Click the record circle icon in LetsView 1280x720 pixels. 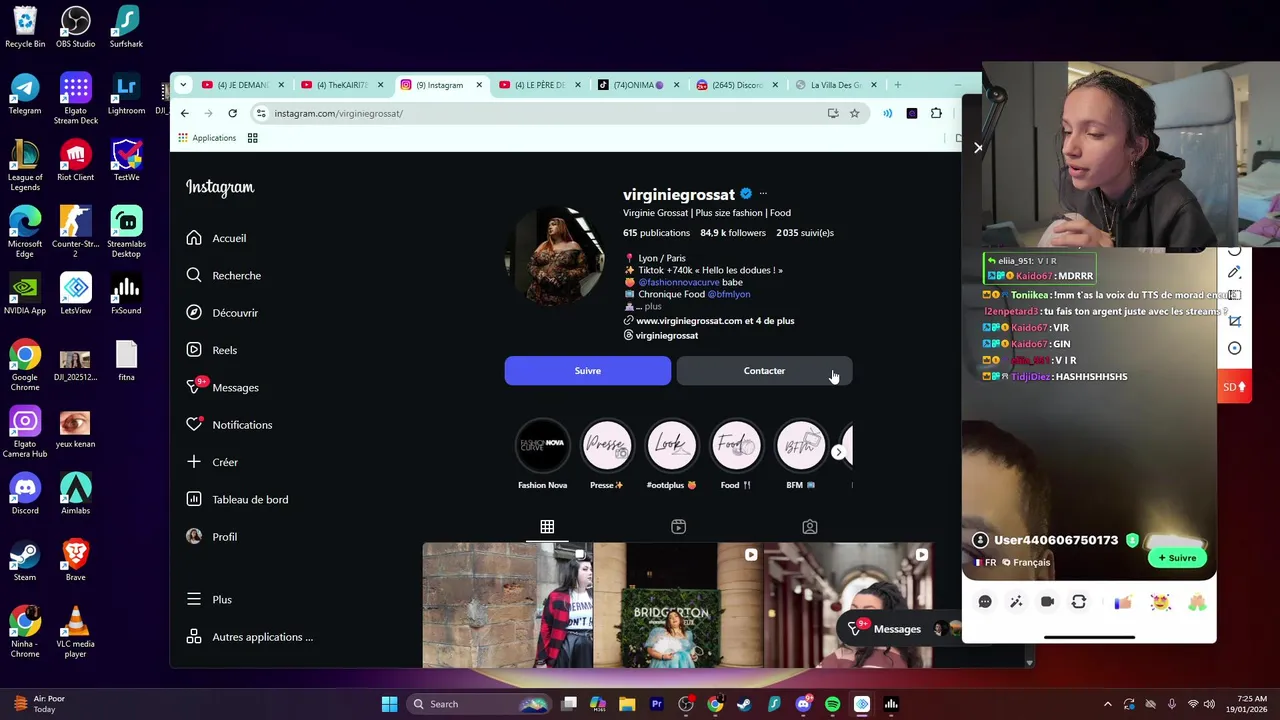pyautogui.click(x=1235, y=348)
